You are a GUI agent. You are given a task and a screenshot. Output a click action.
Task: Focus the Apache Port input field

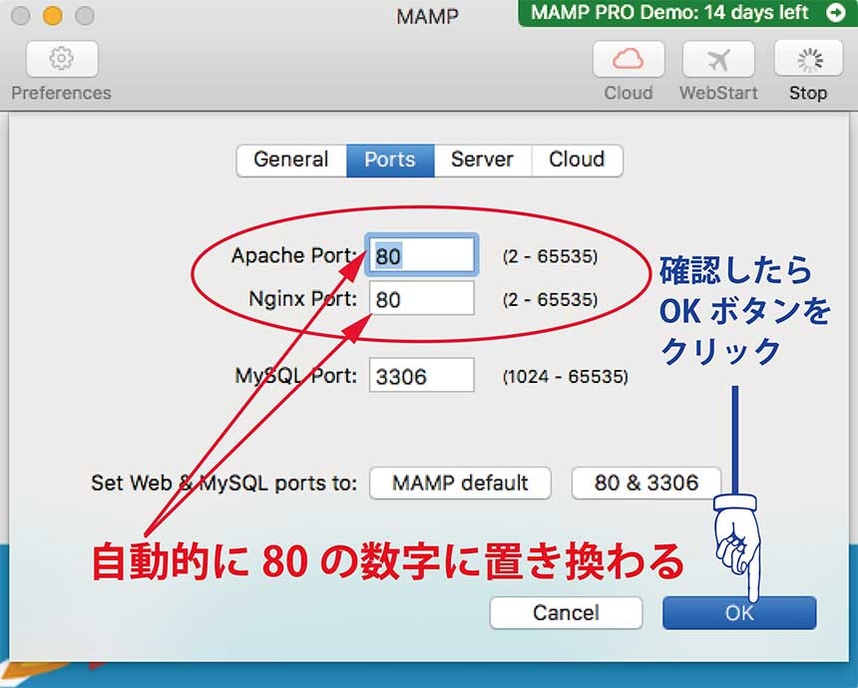click(x=421, y=256)
